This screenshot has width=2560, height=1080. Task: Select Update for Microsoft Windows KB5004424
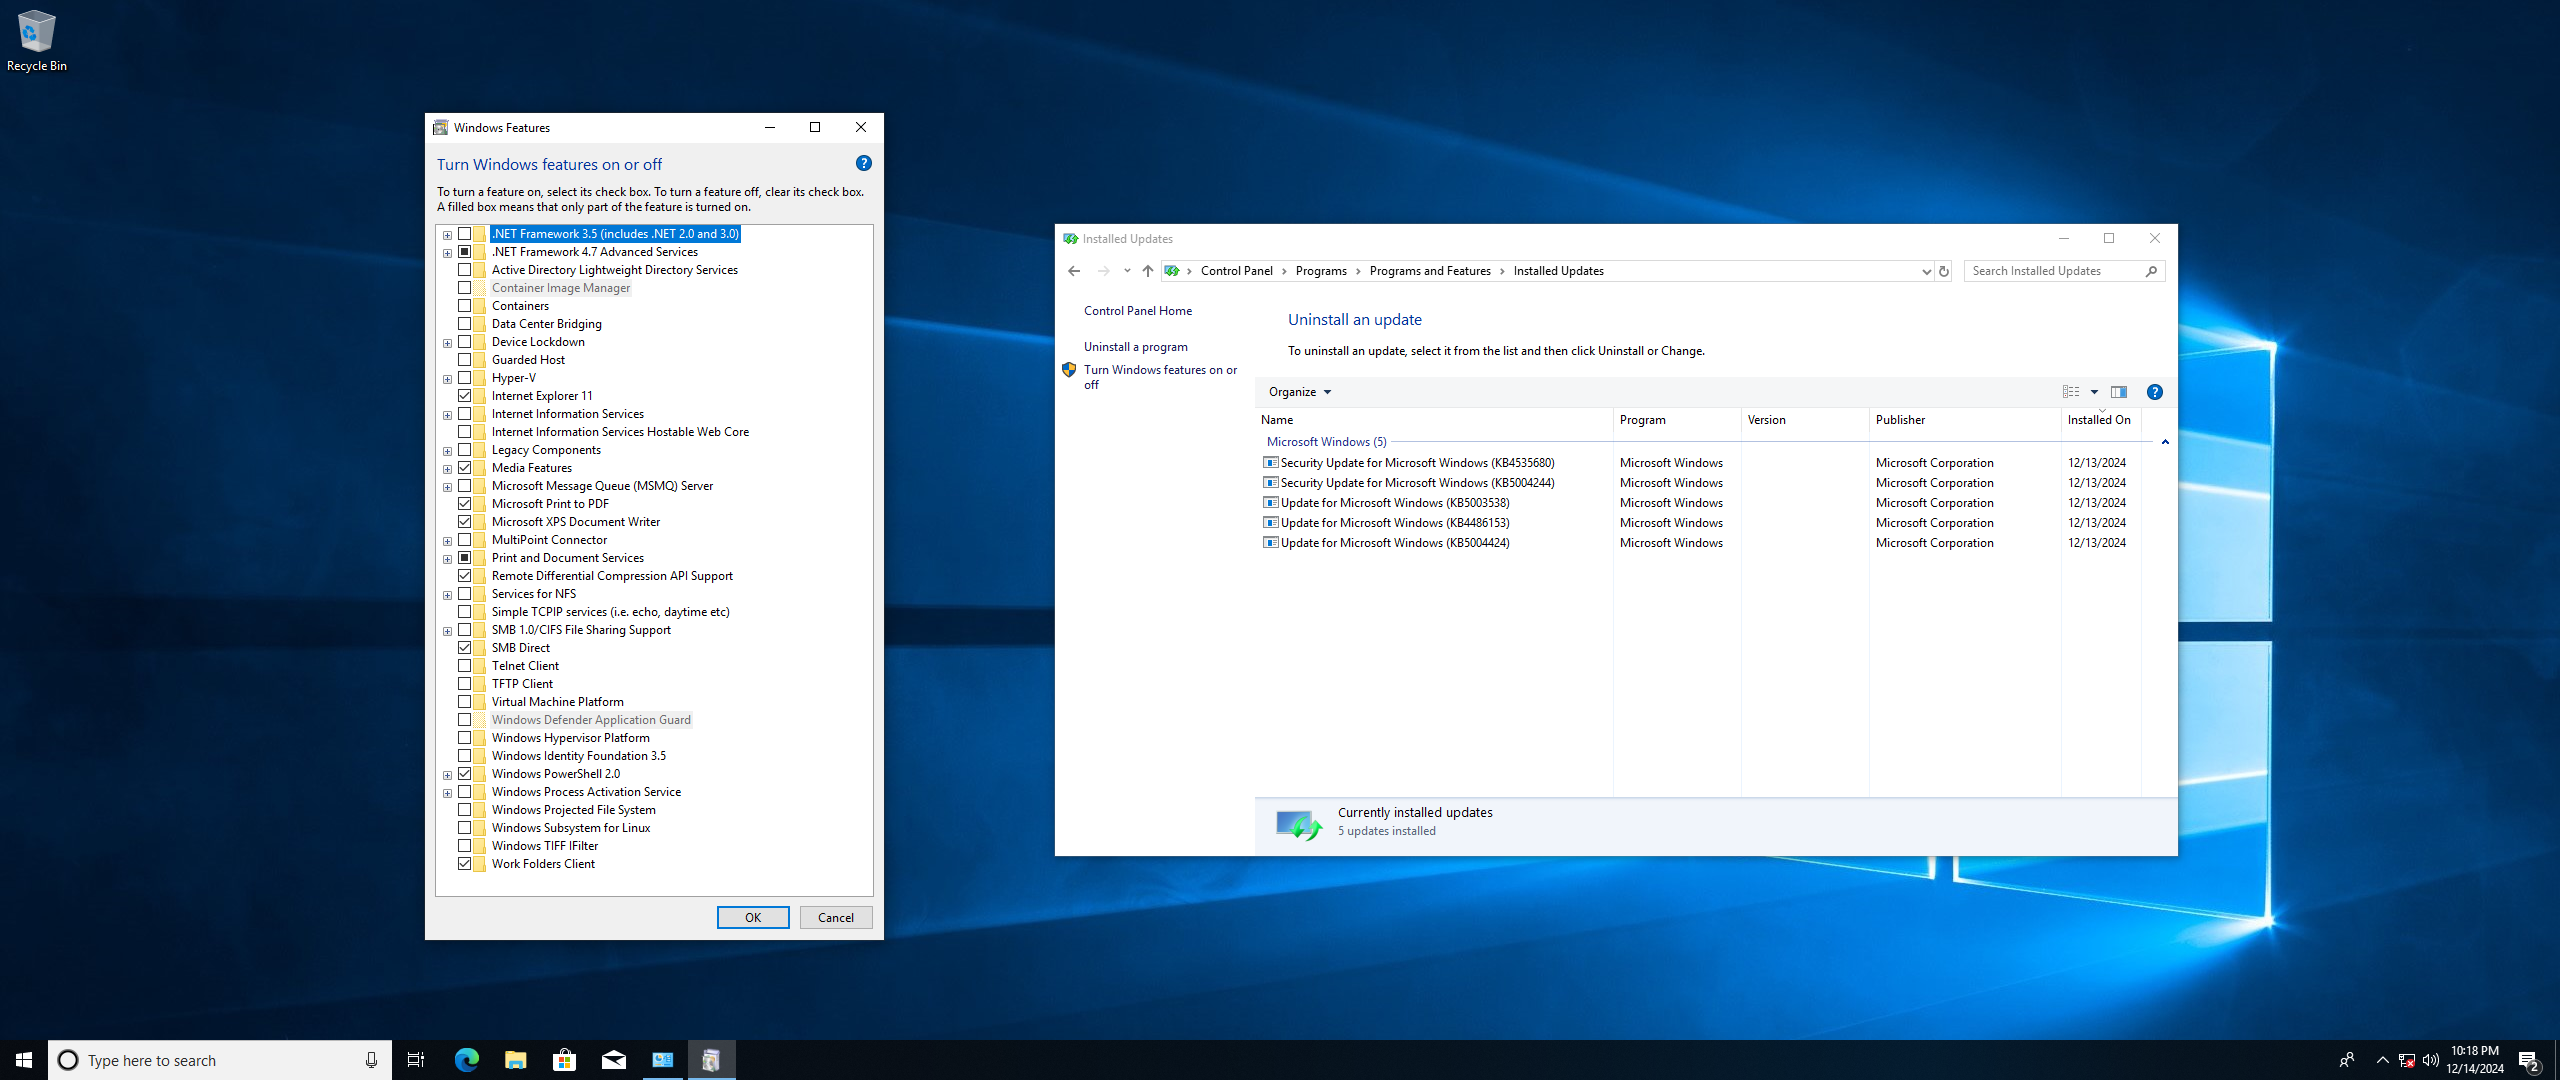[x=1698, y=543]
